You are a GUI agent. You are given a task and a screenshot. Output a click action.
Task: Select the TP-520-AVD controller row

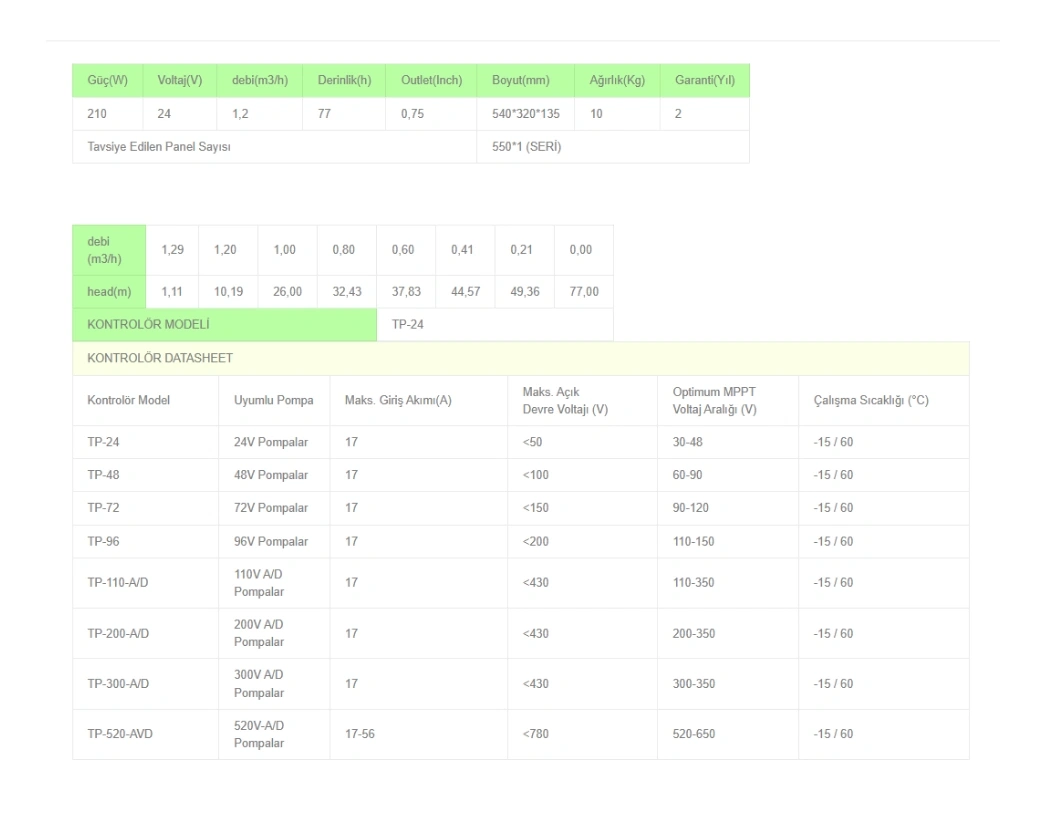[x=120, y=734]
